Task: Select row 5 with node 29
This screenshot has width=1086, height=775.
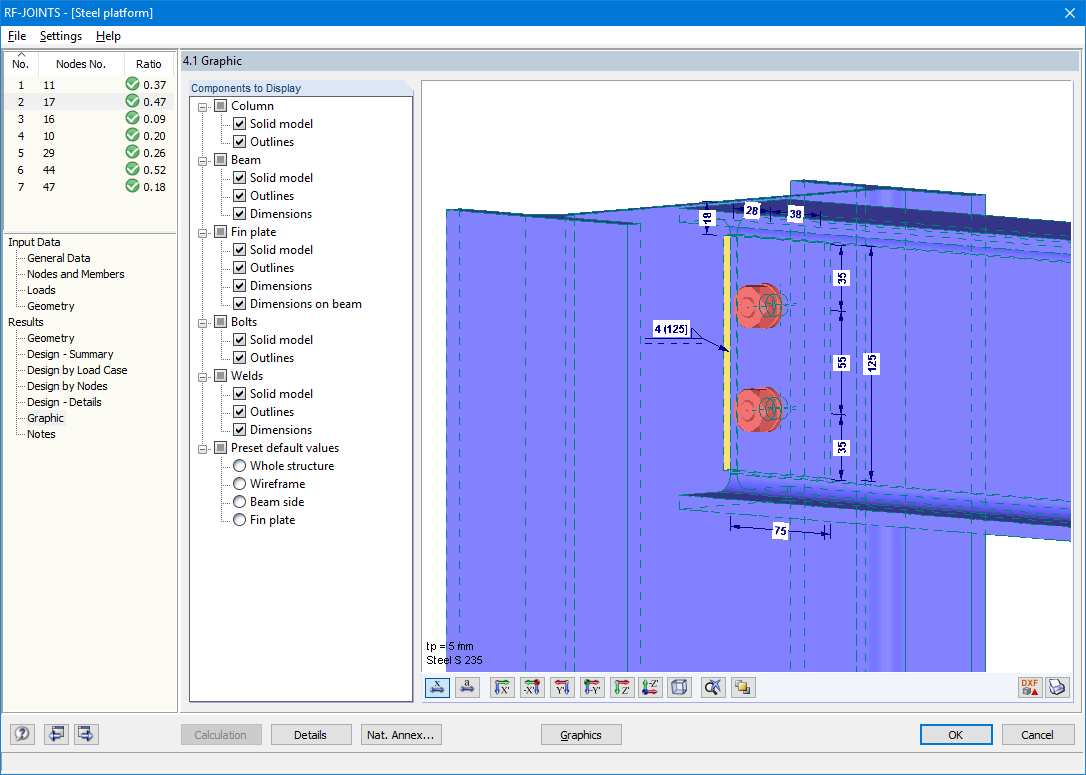Action: click(89, 153)
